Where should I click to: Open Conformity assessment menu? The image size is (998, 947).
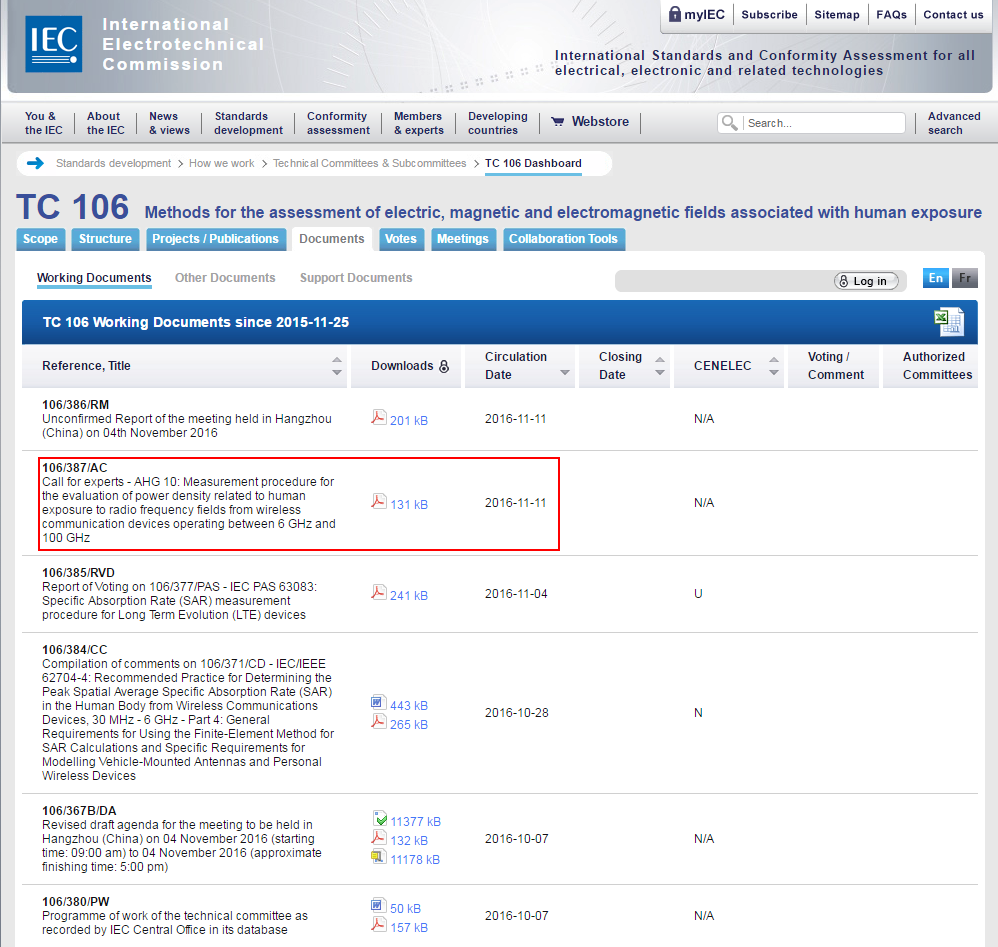click(338, 123)
